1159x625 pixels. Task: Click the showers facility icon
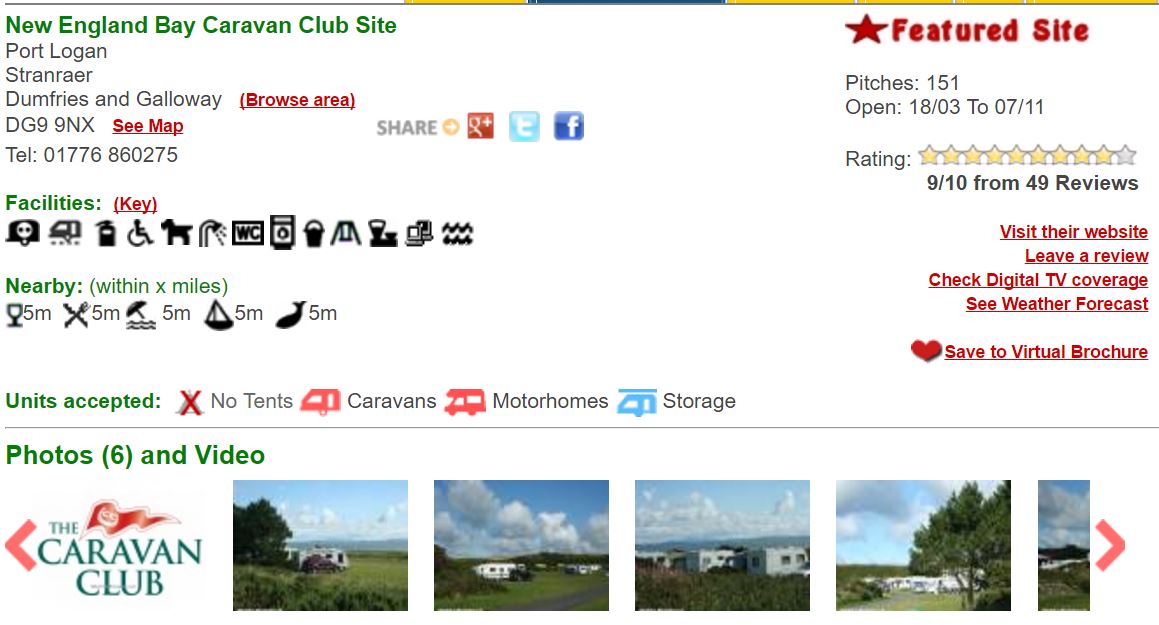click(212, 233)
